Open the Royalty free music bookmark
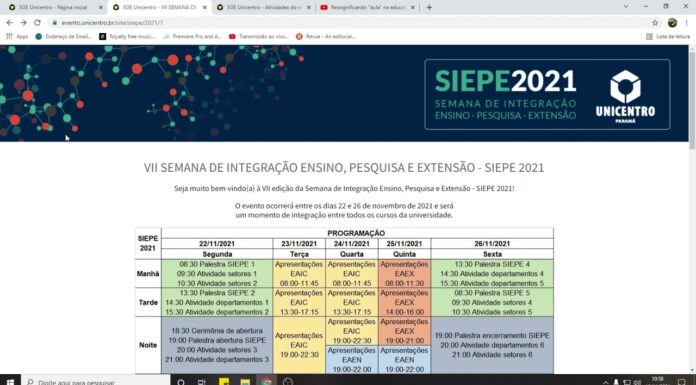 tap(127, 36)
